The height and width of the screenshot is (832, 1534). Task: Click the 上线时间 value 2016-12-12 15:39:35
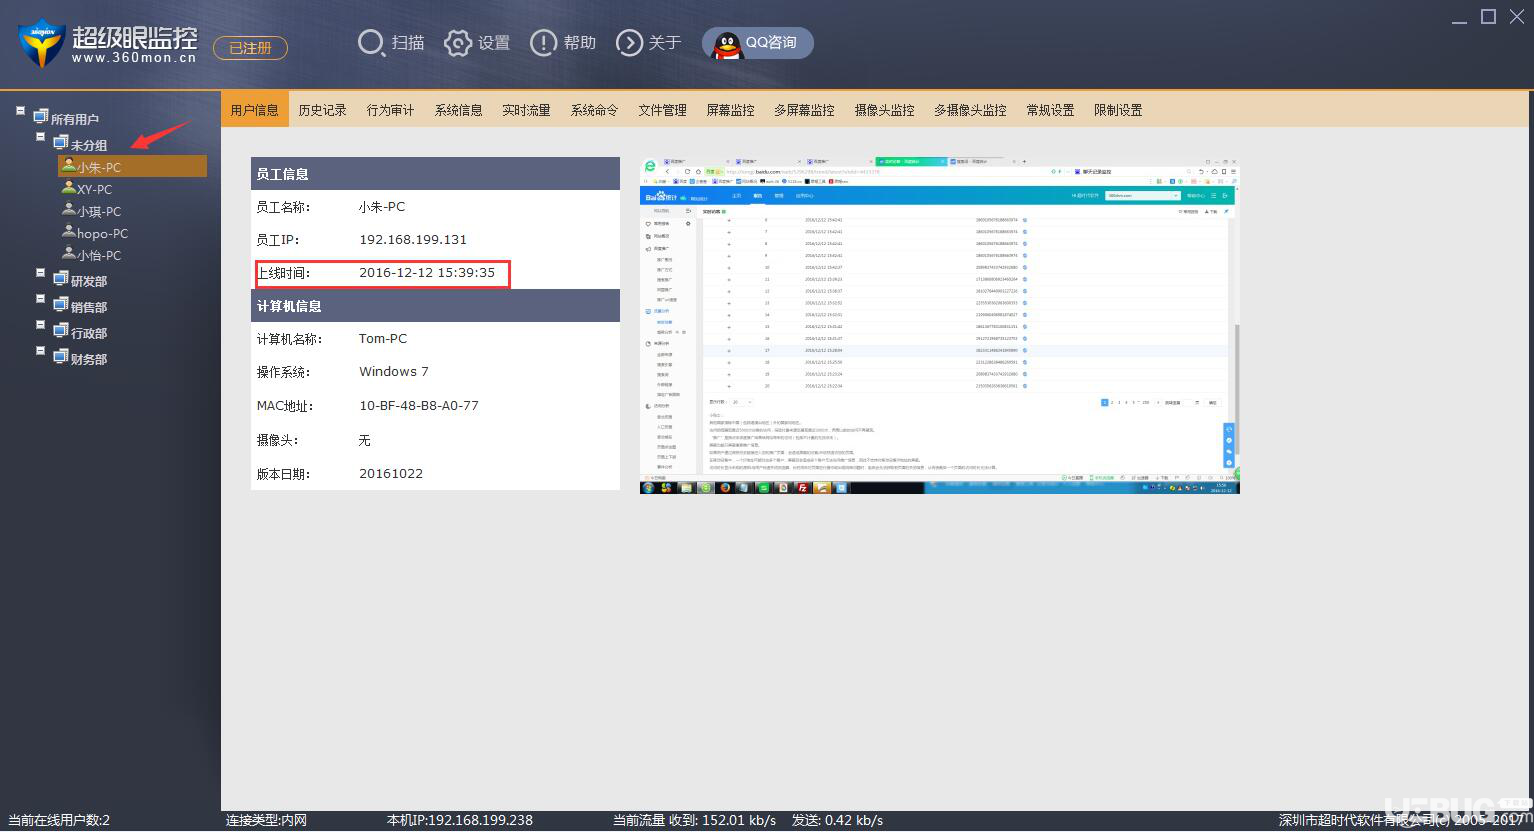pos(427,272)
